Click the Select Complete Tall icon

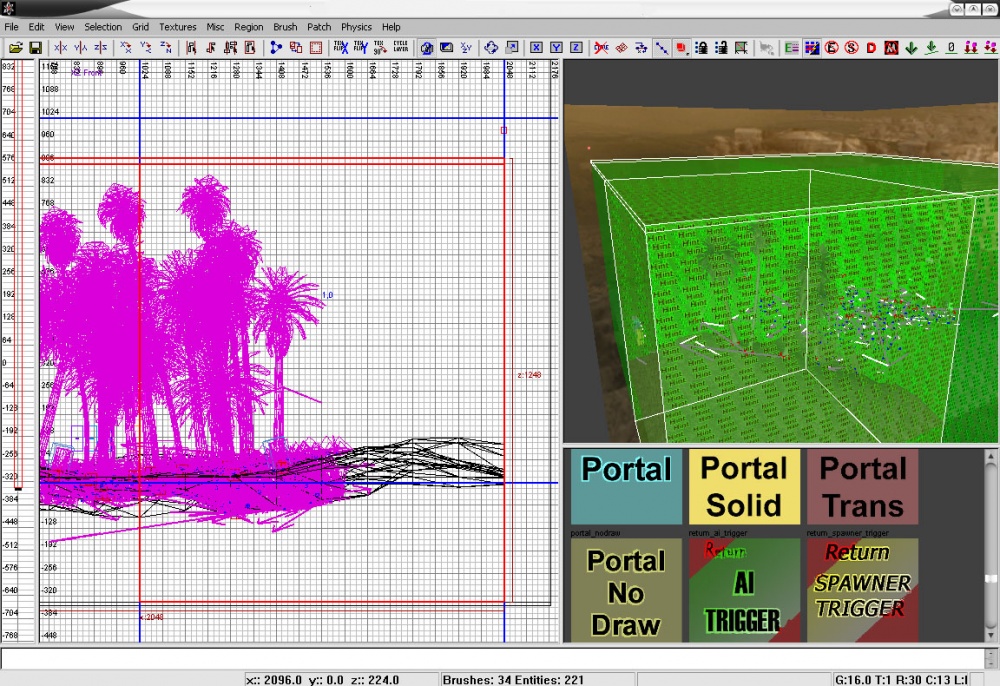coord(191,48)
